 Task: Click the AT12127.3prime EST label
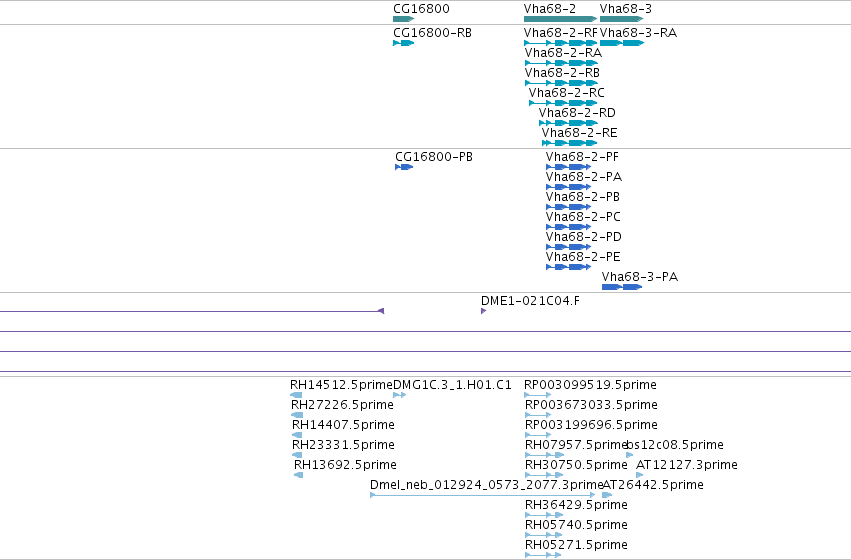click(x=687, y=466)
